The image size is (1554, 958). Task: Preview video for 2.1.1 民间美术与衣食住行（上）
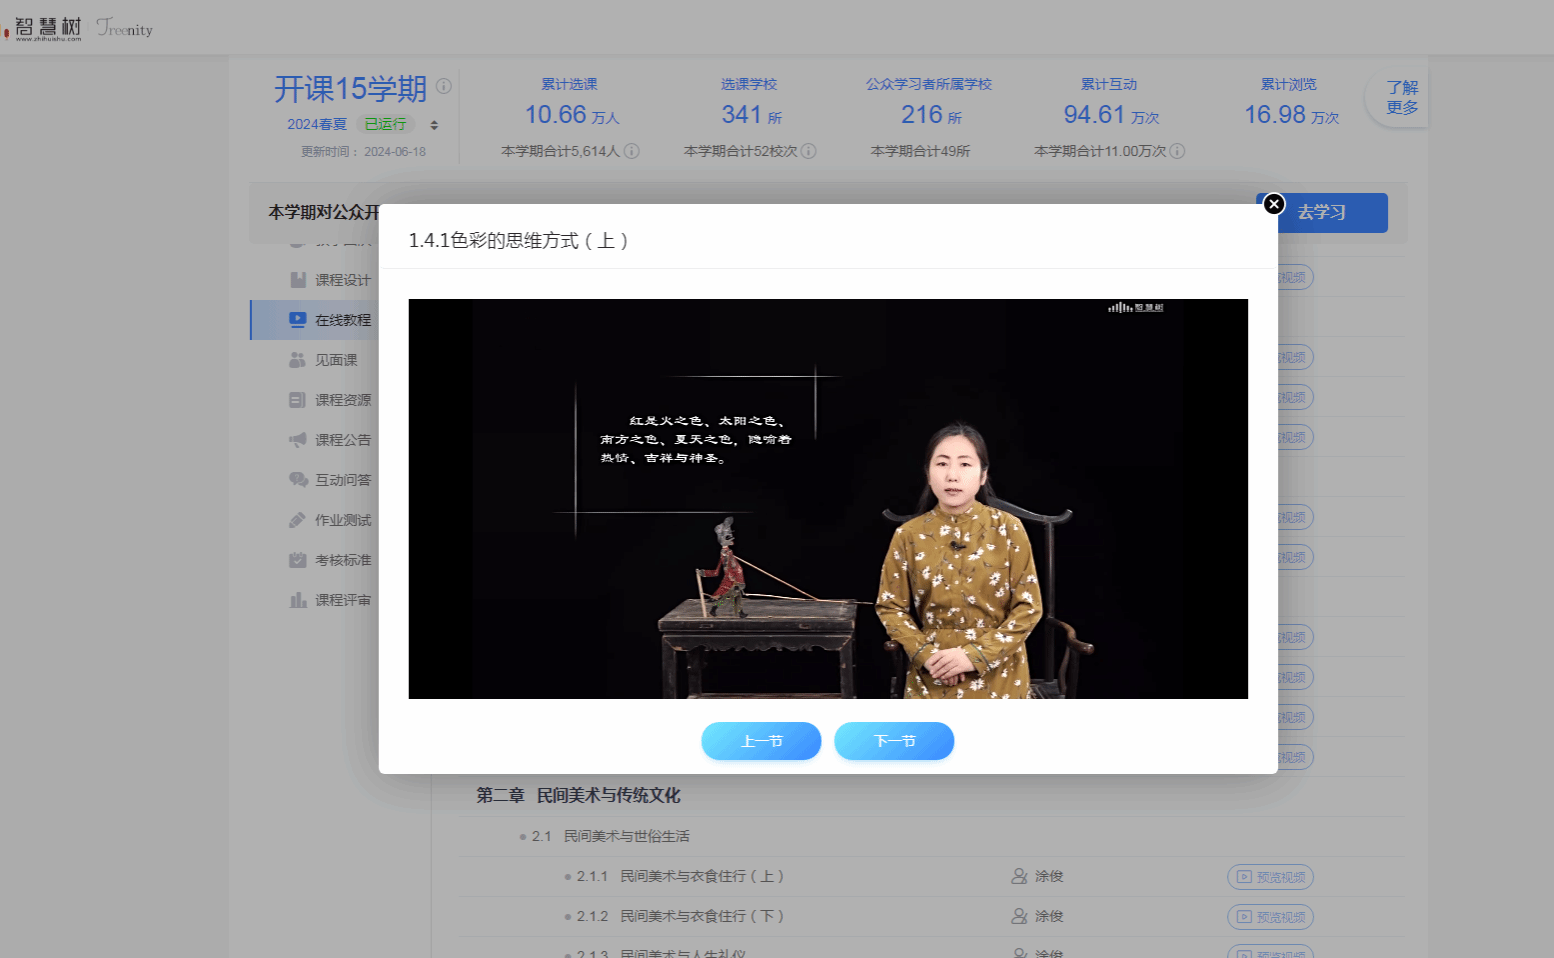1270,877
